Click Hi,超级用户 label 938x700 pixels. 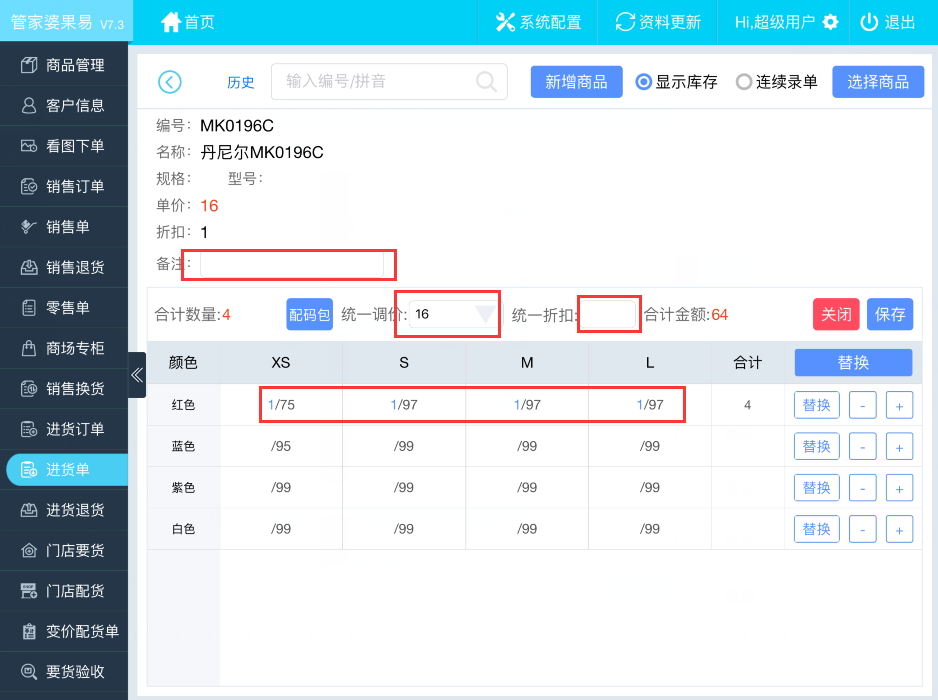775,22
